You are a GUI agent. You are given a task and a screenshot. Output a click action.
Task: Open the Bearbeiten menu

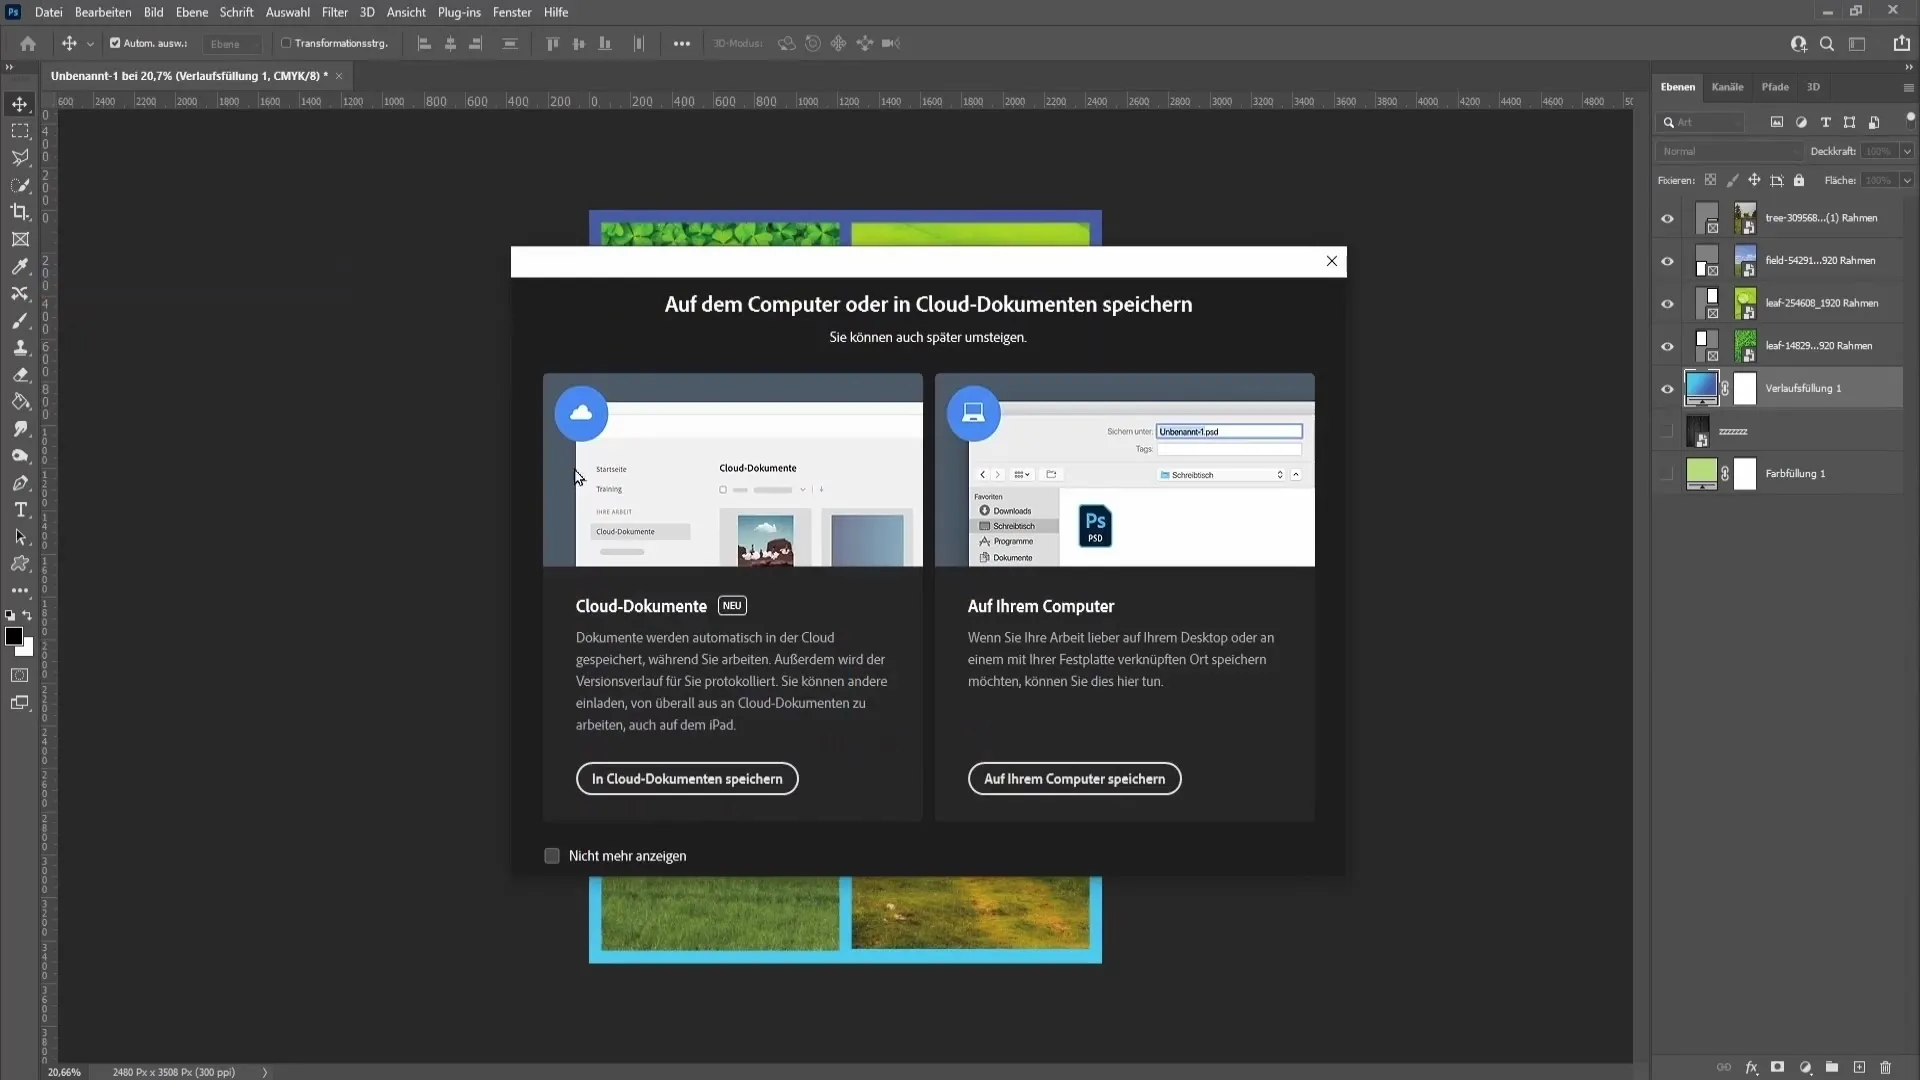tap(103, 12)
